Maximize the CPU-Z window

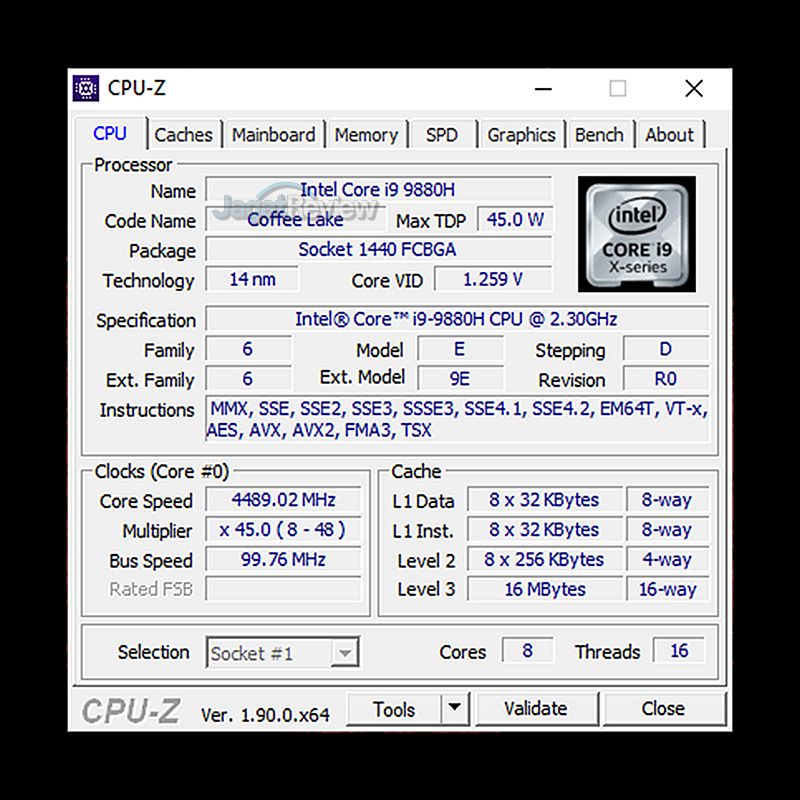coord(618,88)
